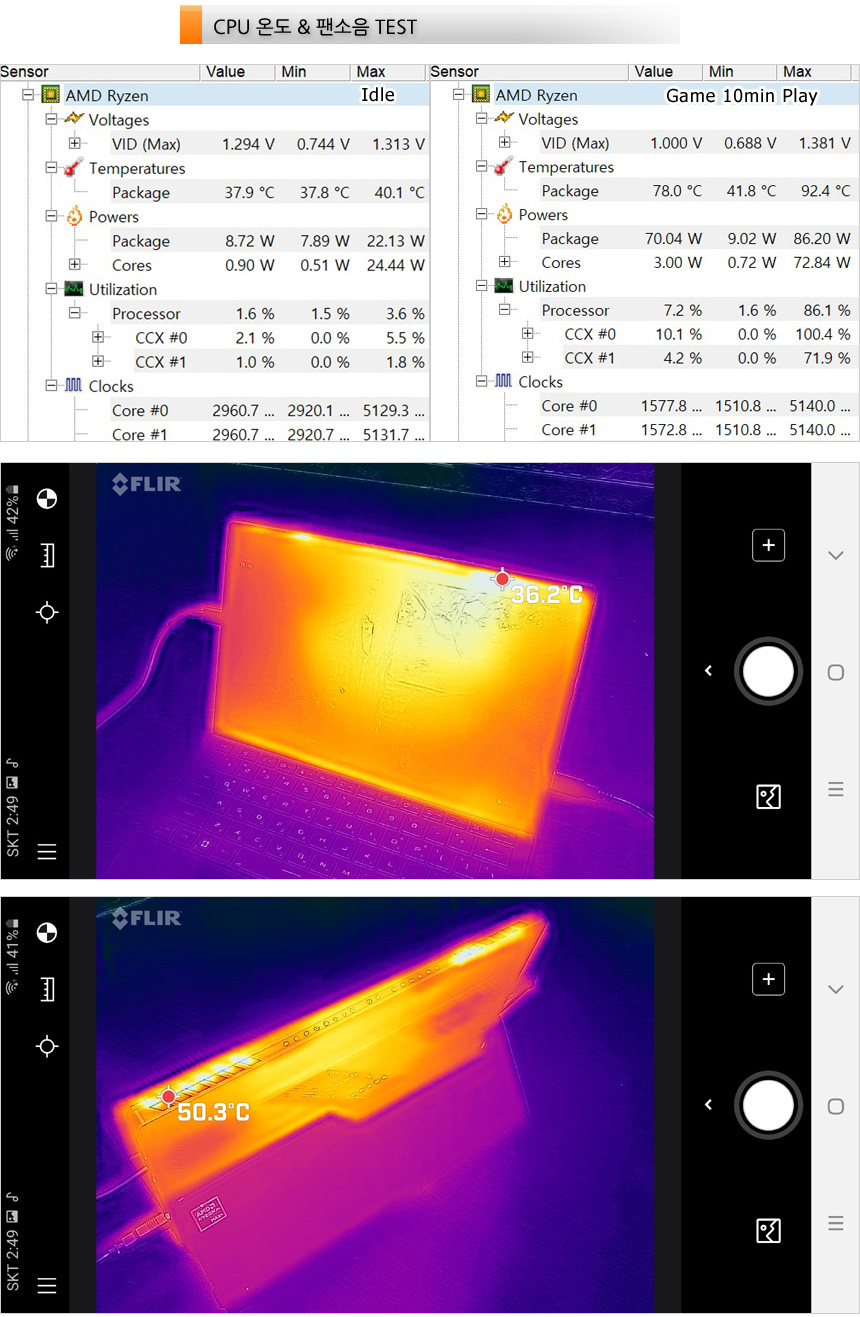This screenshot has height=1317, width=860.
Task: Open left sidebar hamburger menu in 50.3°C capture
Action: 47,1286
